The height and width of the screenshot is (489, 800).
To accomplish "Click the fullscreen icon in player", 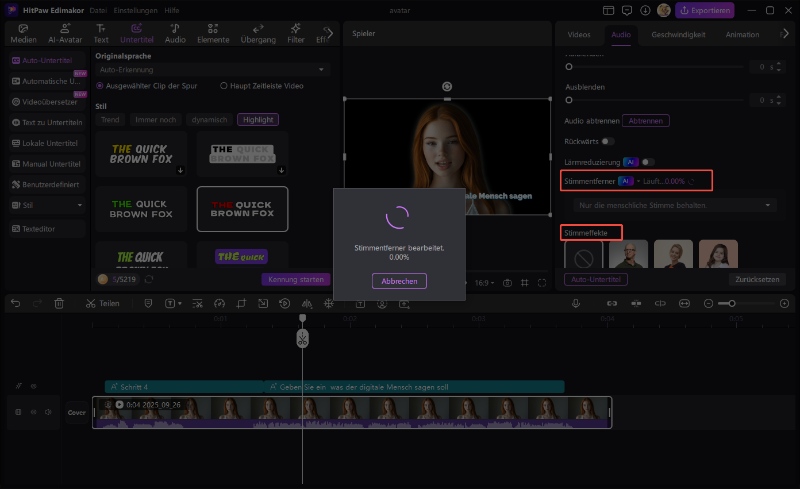I will coord(542,283).
